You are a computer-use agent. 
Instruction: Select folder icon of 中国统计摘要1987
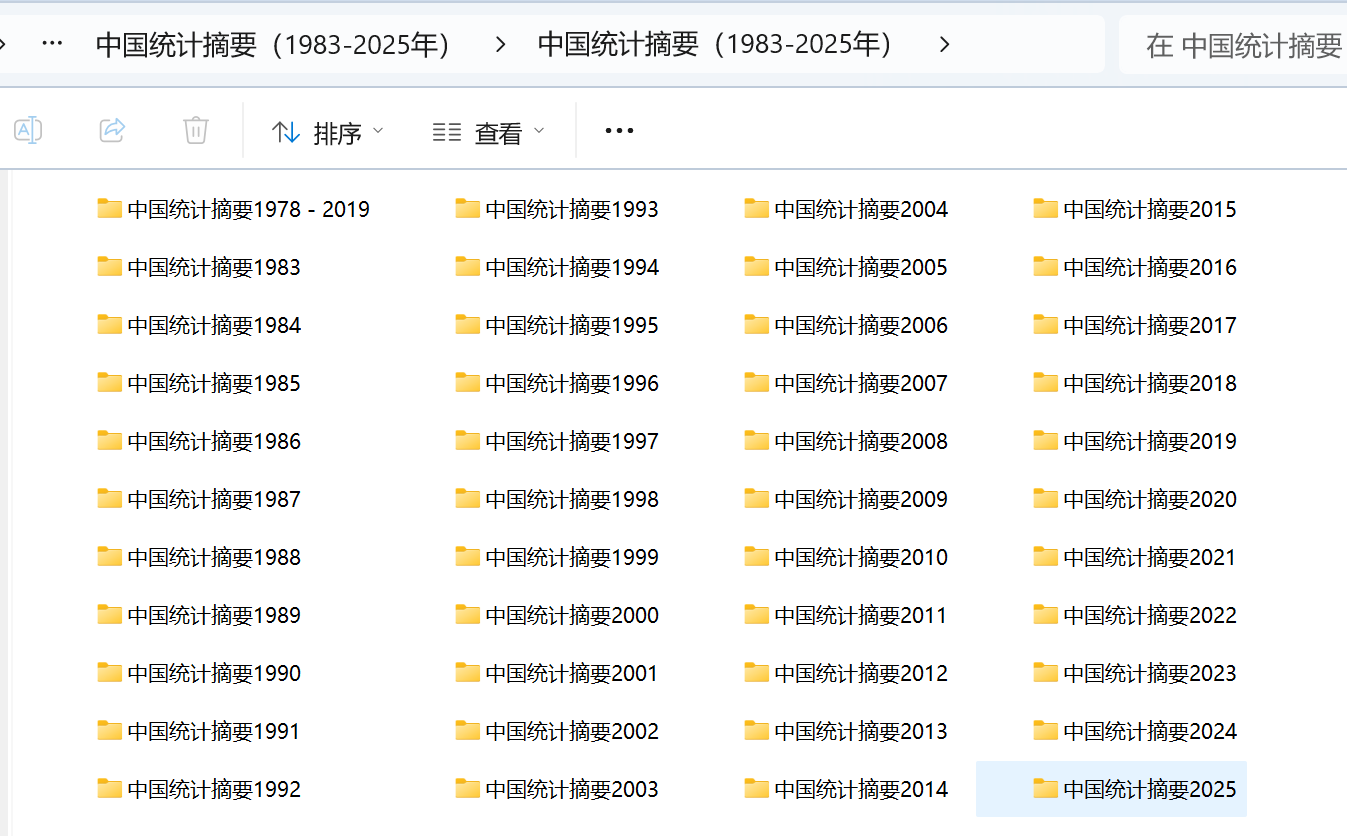(x=110, y=498)
